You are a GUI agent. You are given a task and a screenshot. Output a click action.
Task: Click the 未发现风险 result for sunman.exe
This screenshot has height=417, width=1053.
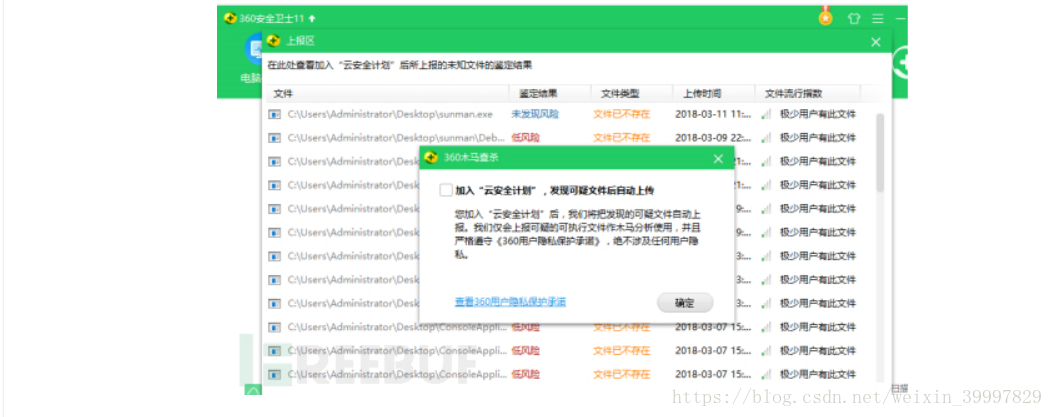point(535,114)
